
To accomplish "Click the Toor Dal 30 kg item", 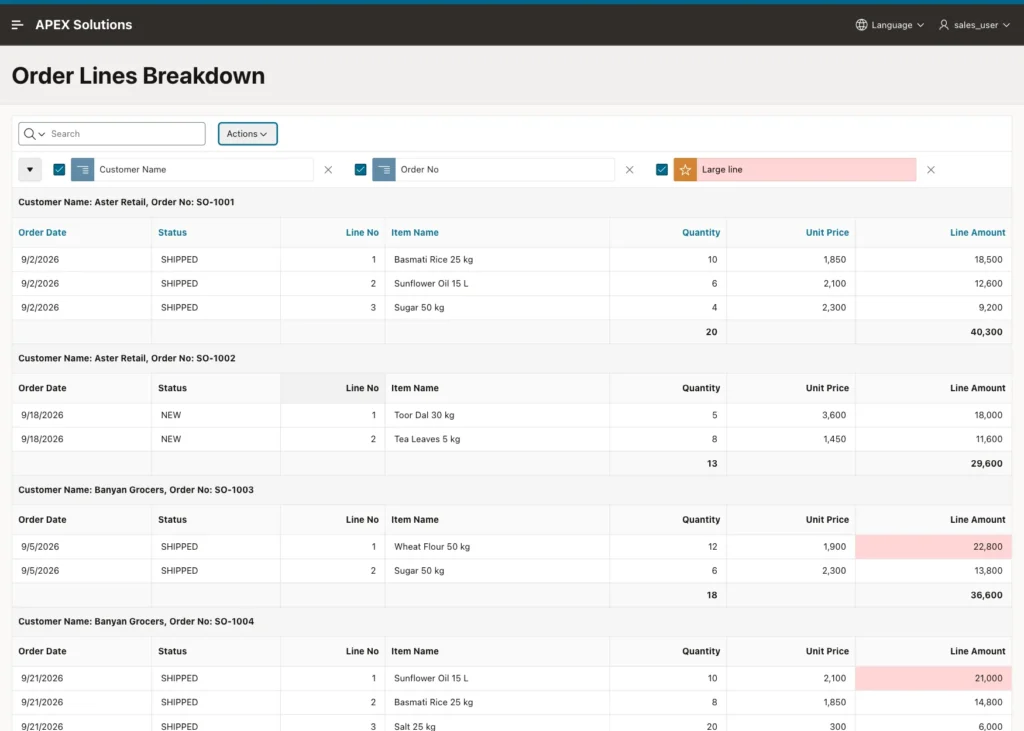I will 424,415.
